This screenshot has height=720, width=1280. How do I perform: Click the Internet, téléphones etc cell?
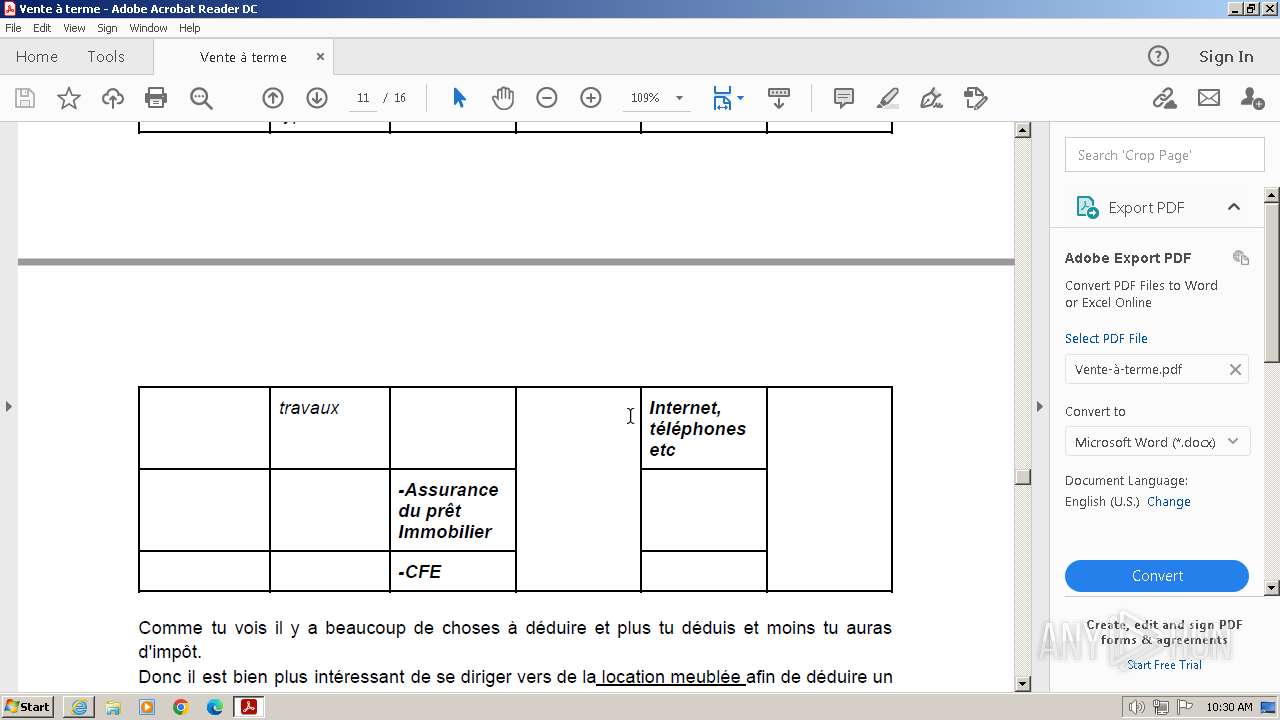(704, 428)
